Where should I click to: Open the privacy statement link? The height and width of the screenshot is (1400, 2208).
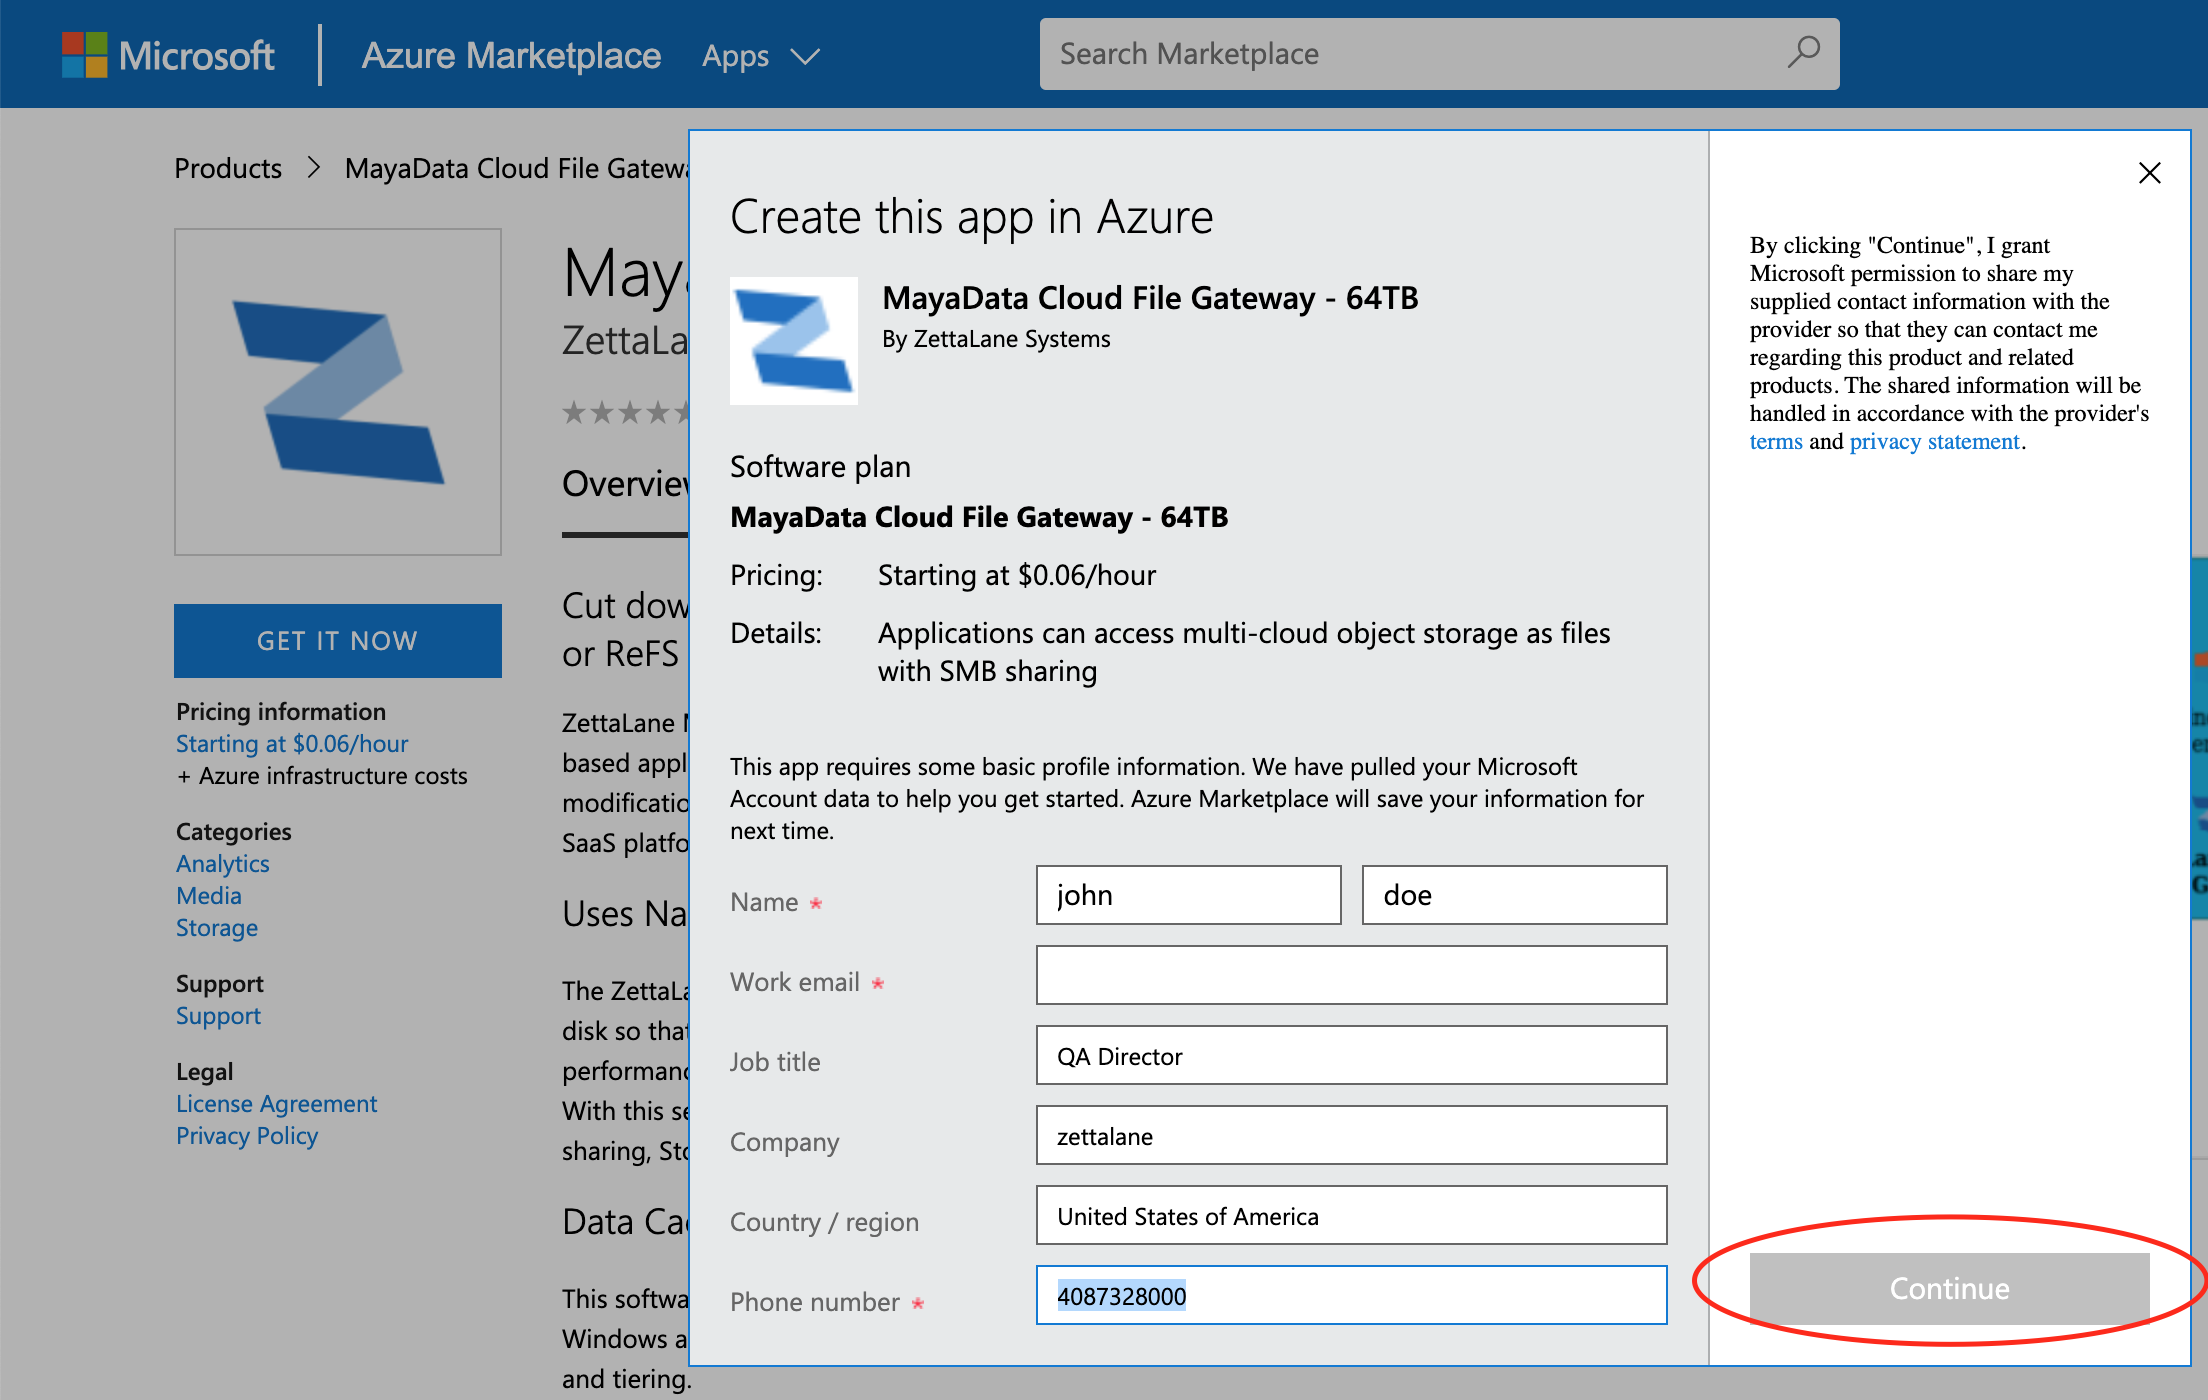point(1934,442)
